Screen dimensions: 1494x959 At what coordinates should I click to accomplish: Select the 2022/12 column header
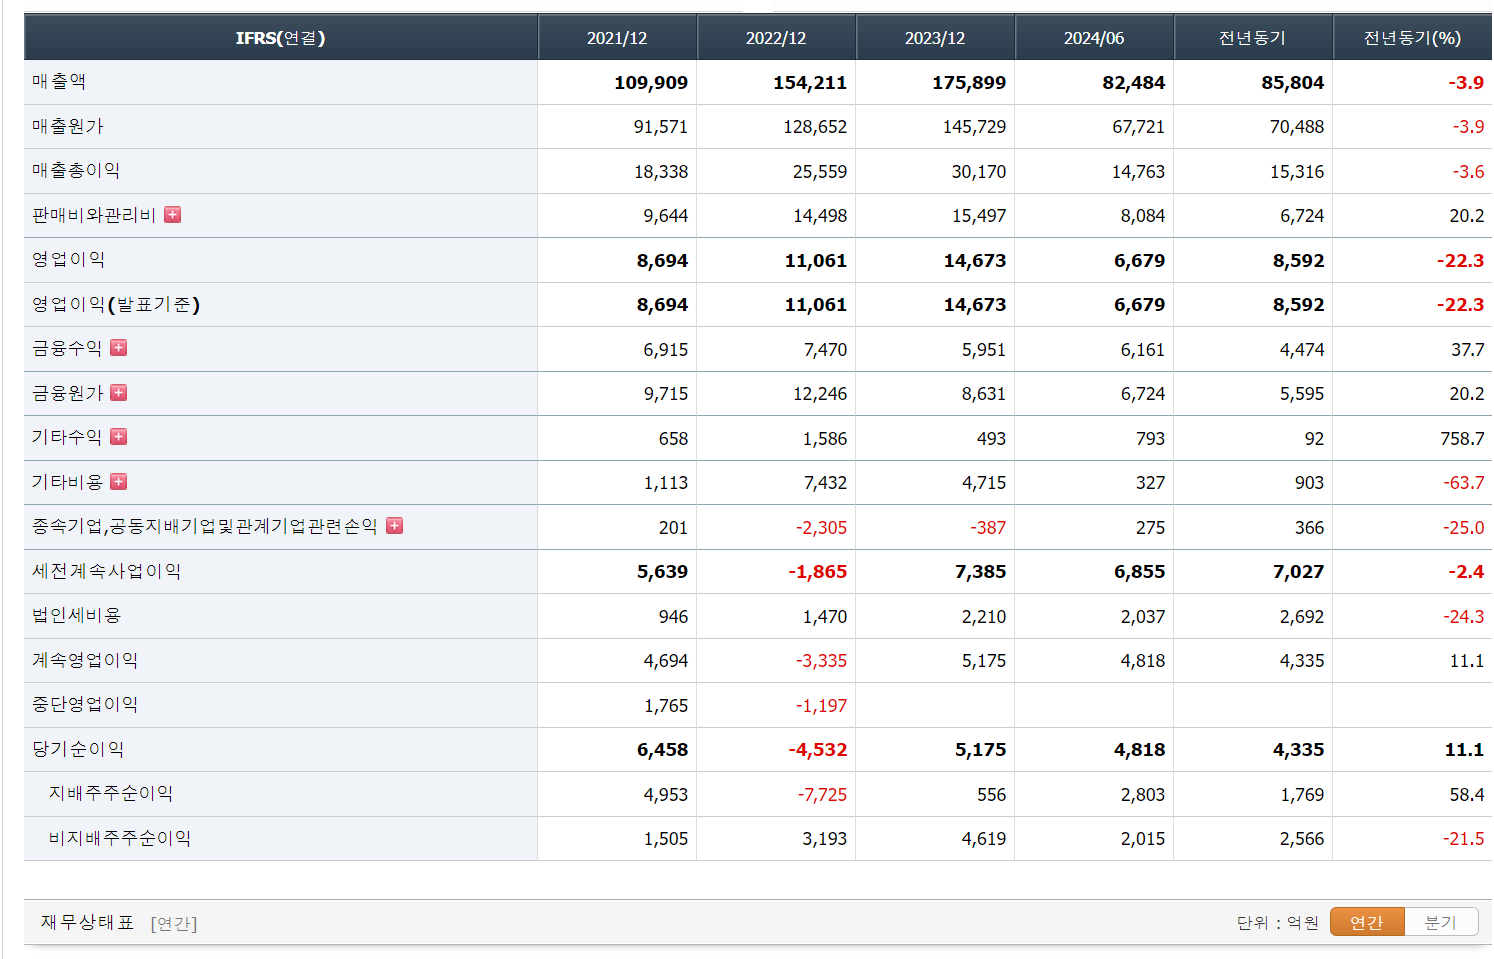click(776, 38)
